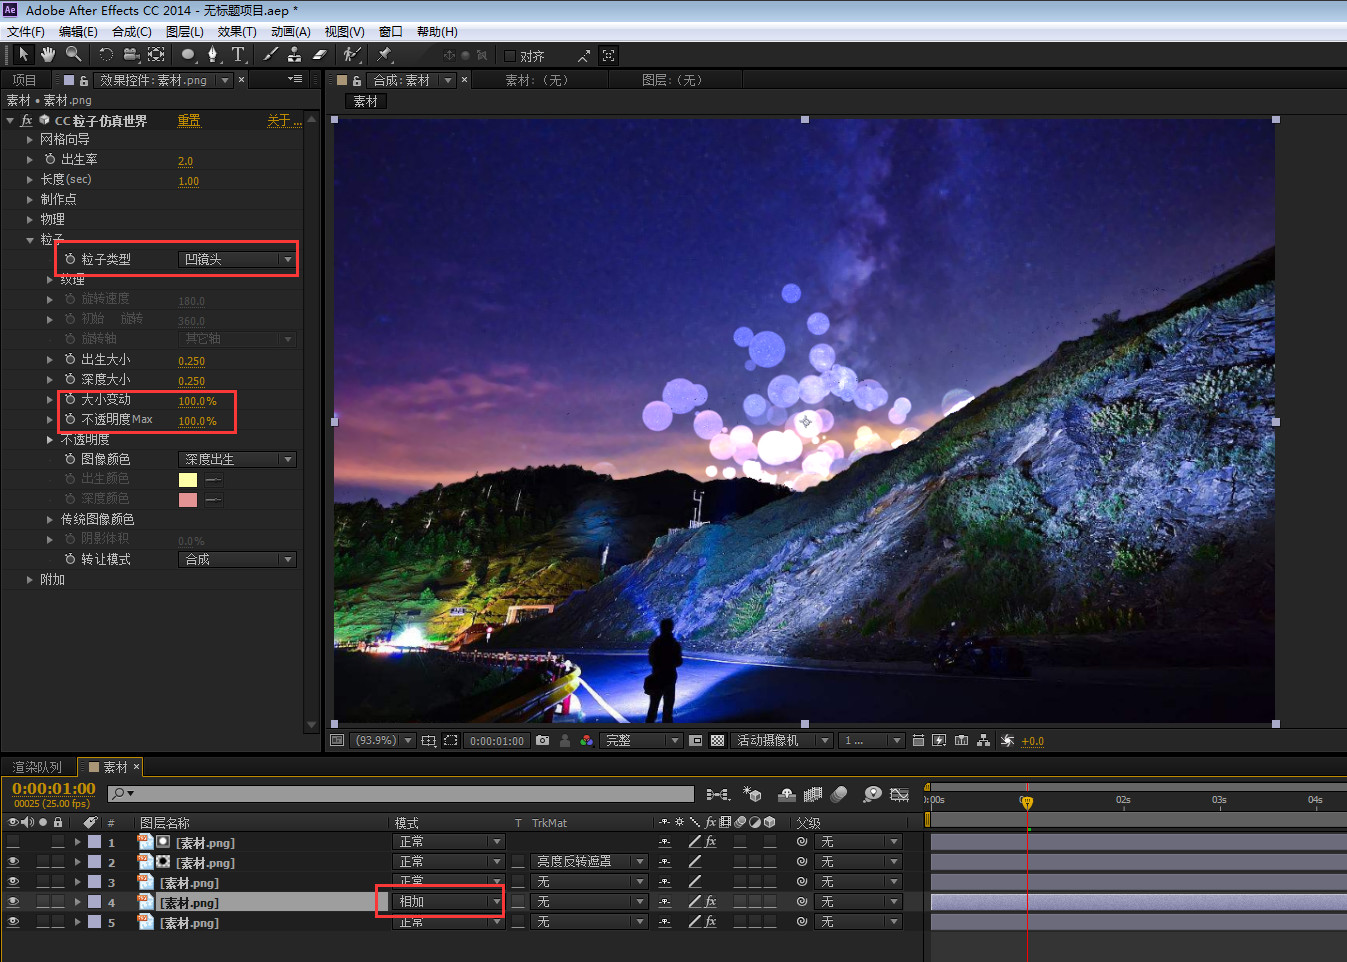
Task: Open layer 2 TrkMat dropdown 亮度反转遮罩
Action: pyautogui.click(x=590, y=862)
